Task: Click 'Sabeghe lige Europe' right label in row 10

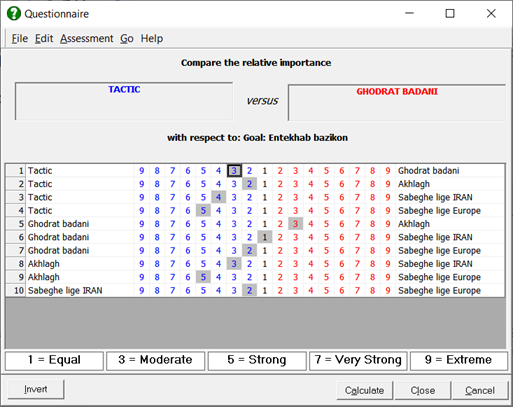Action: (439, 291)
